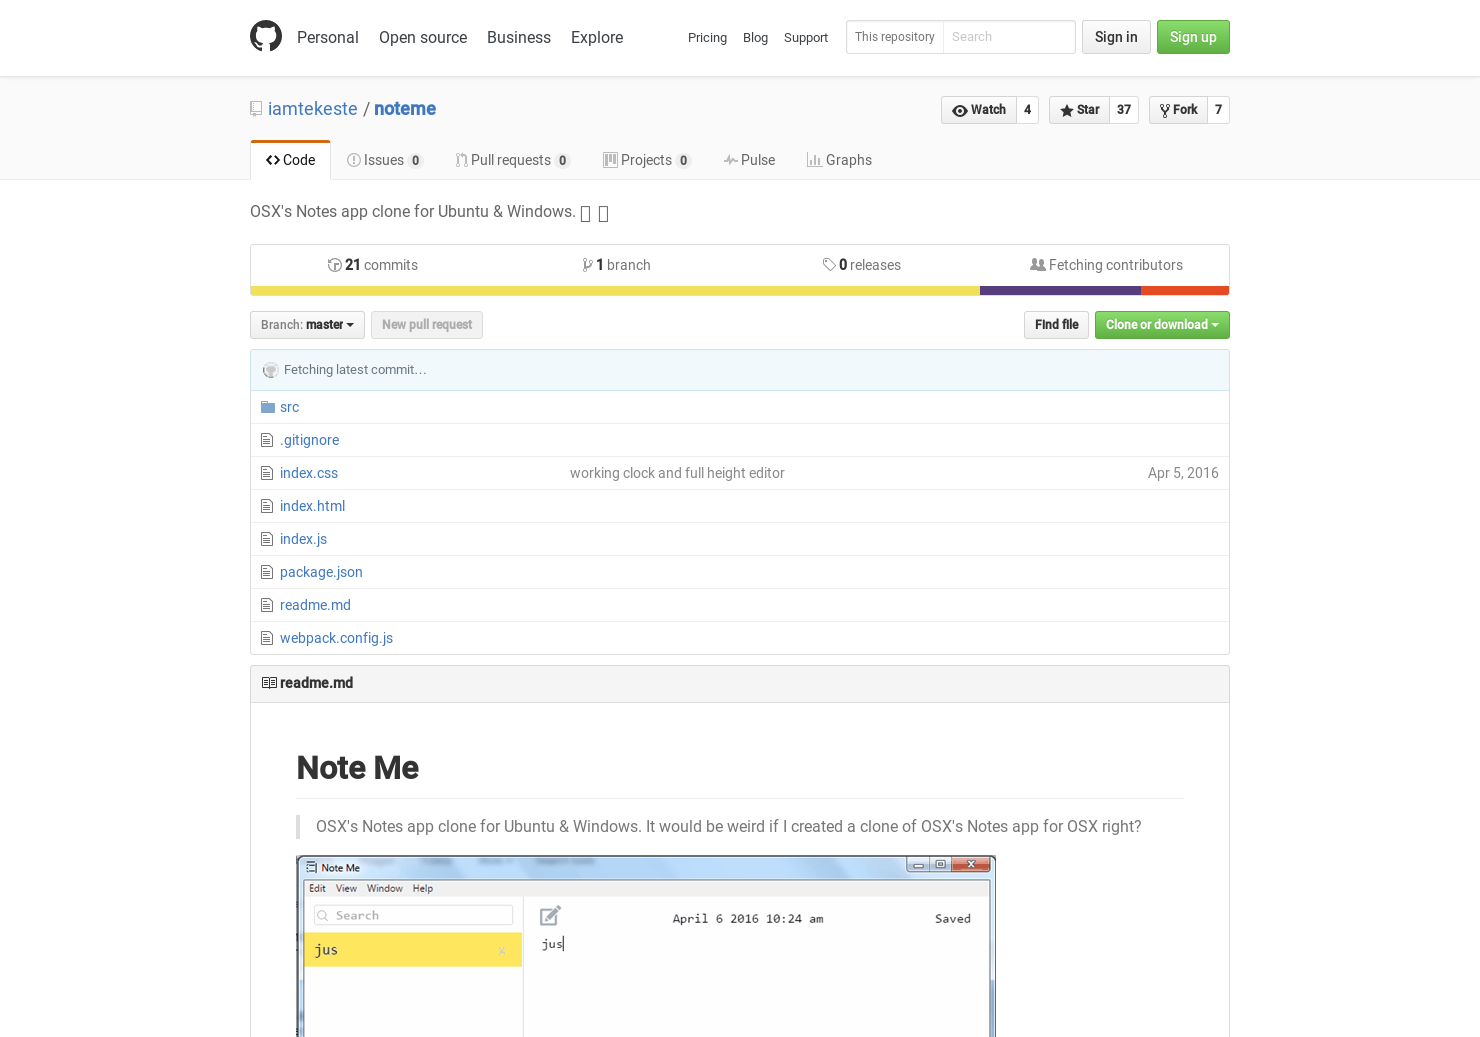Image resolution: width=1480 pixels, height=1037 pixels.
Task: Open the Pulse tab
Action: coord(749,160)
